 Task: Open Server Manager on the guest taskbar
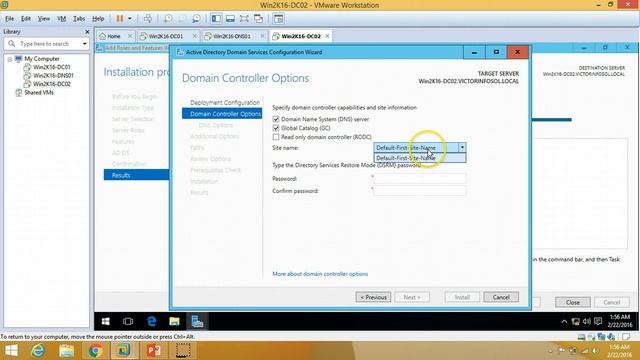198,322
